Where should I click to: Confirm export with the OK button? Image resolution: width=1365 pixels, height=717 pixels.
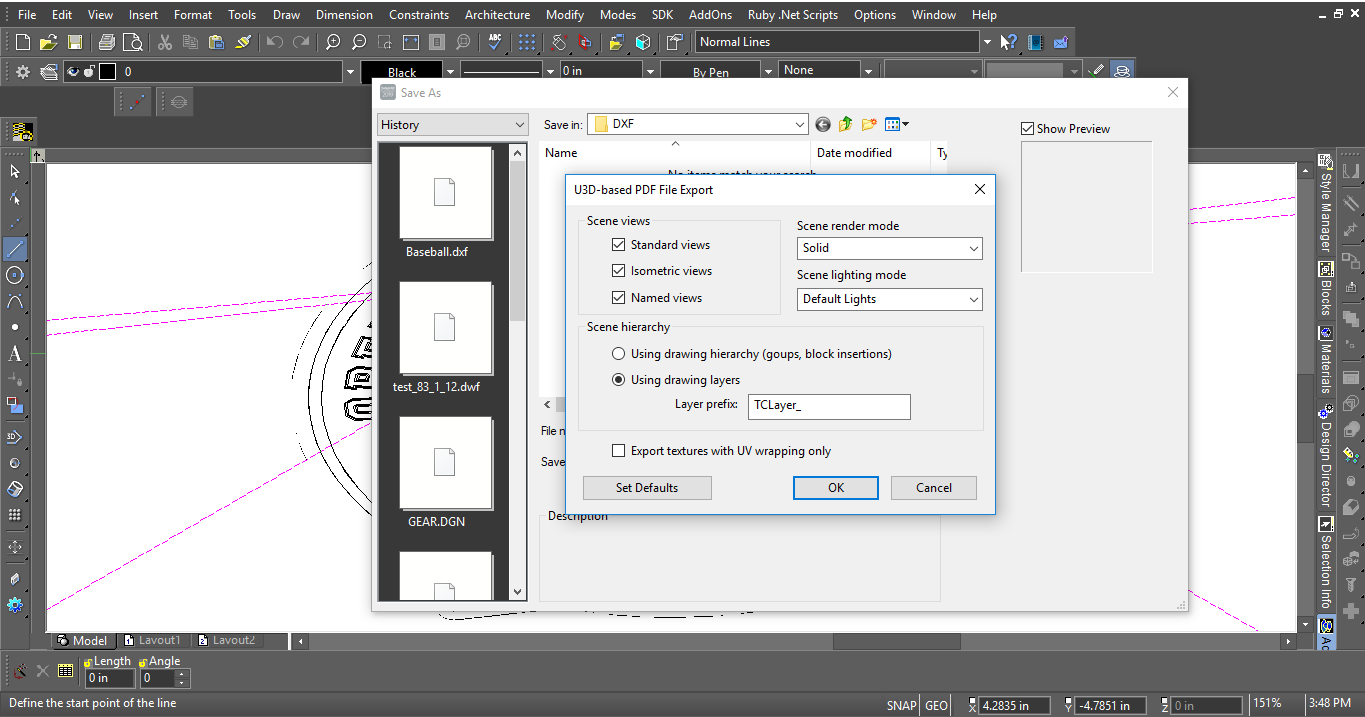click(836, 488)
